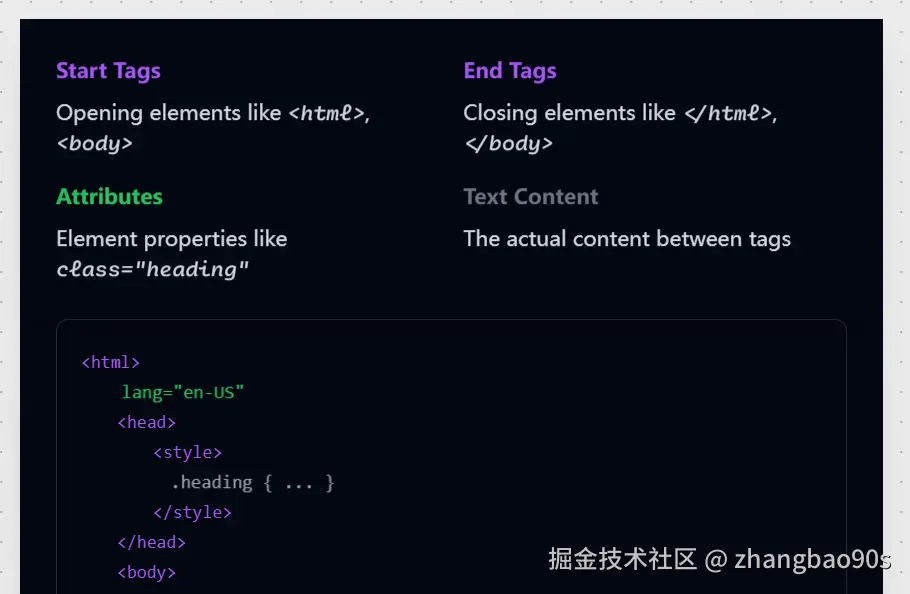This screenshot has width=910, height=594.
Task: Click the <style> opening tag in code
Action: [187, 452]
